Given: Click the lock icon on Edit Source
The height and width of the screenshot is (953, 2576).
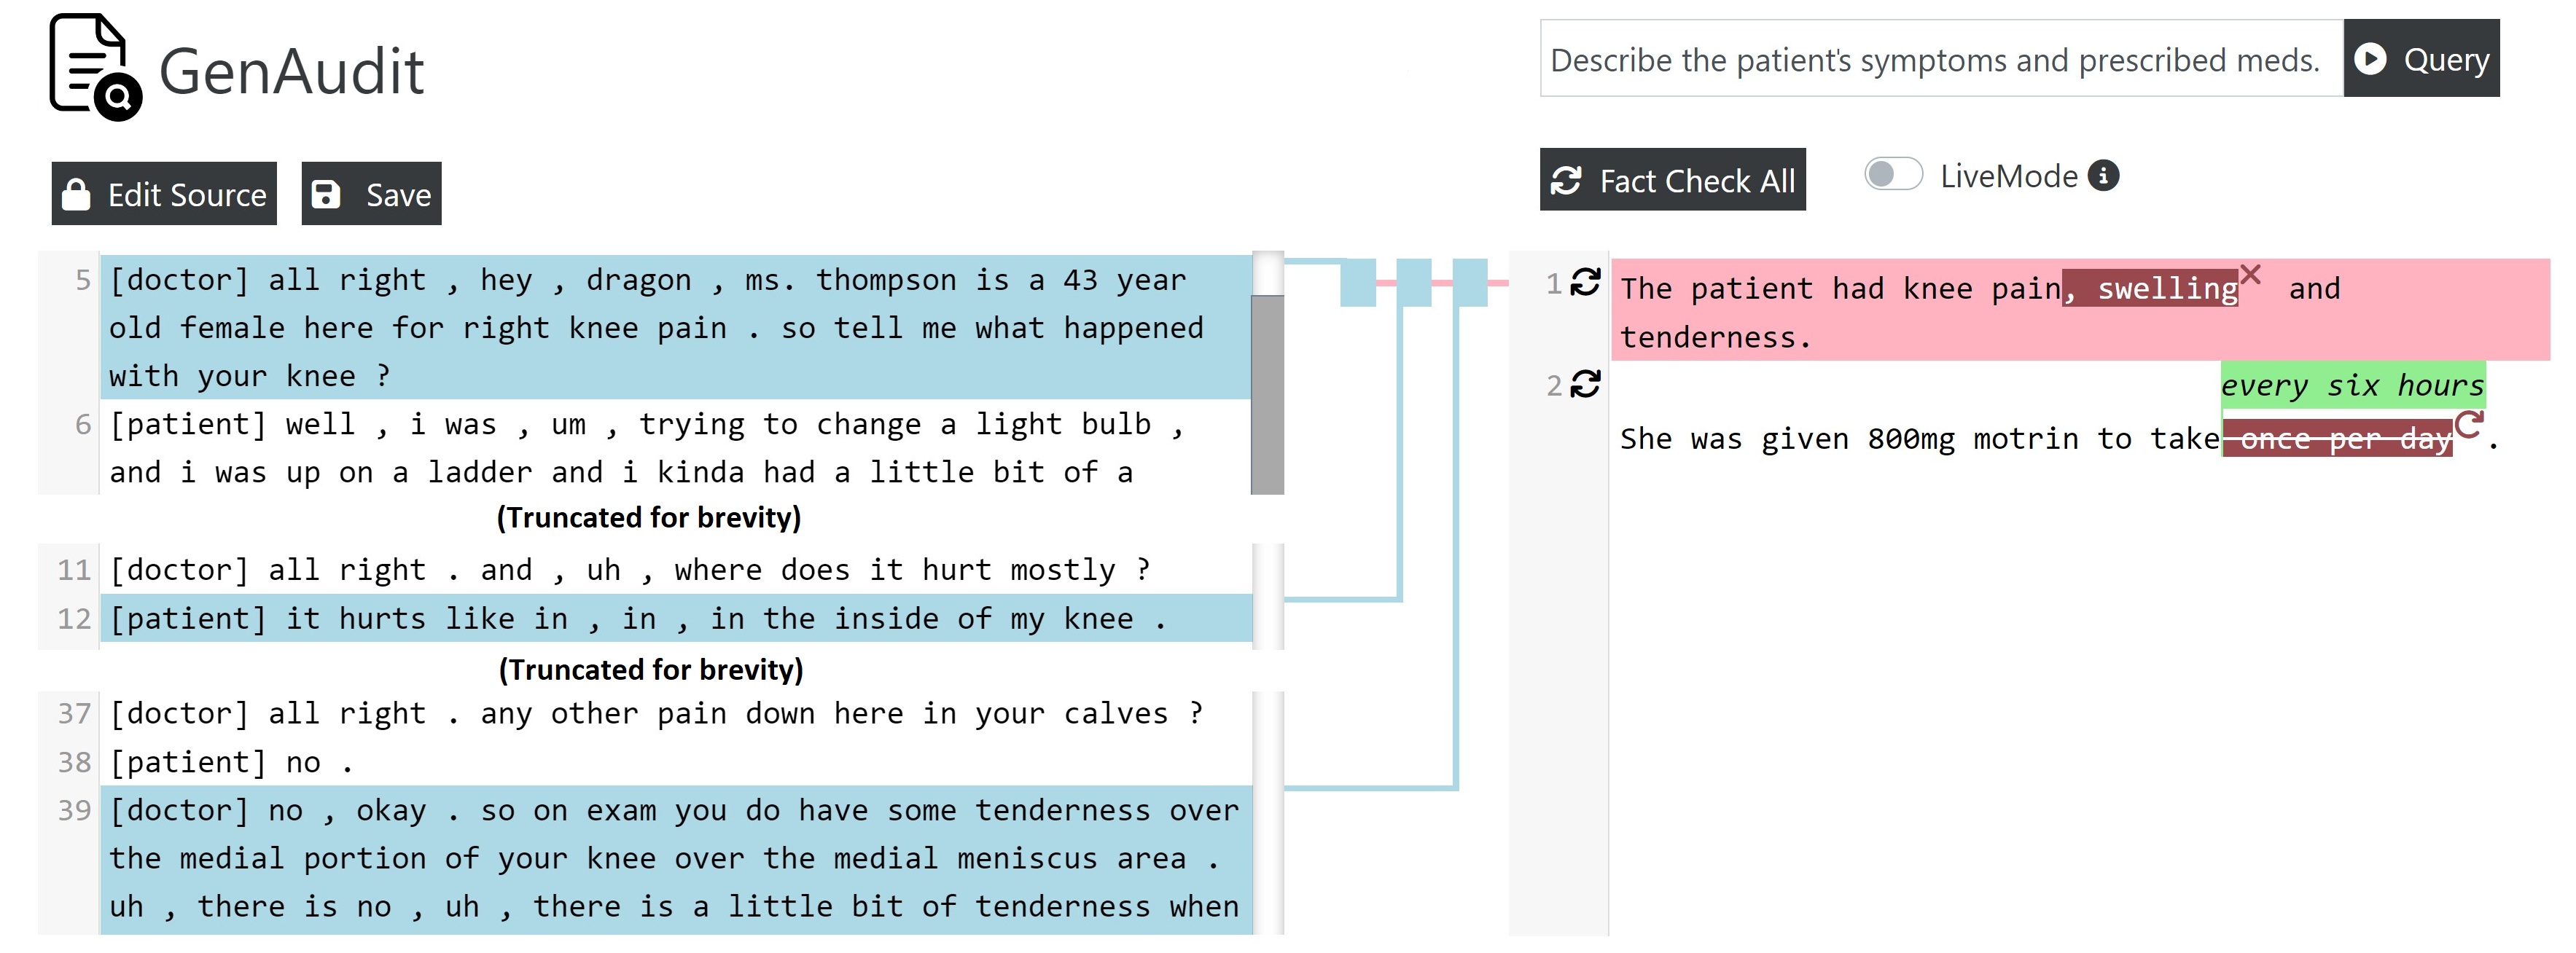Looking at the screenshot, I should [76, 194].
